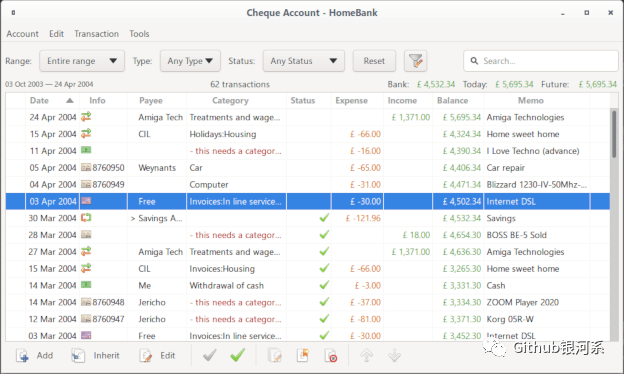This screenshot has width=624, height=374.
Task: Expand the Range 'Entire range' dropdown
Action: tap(82, 61)
